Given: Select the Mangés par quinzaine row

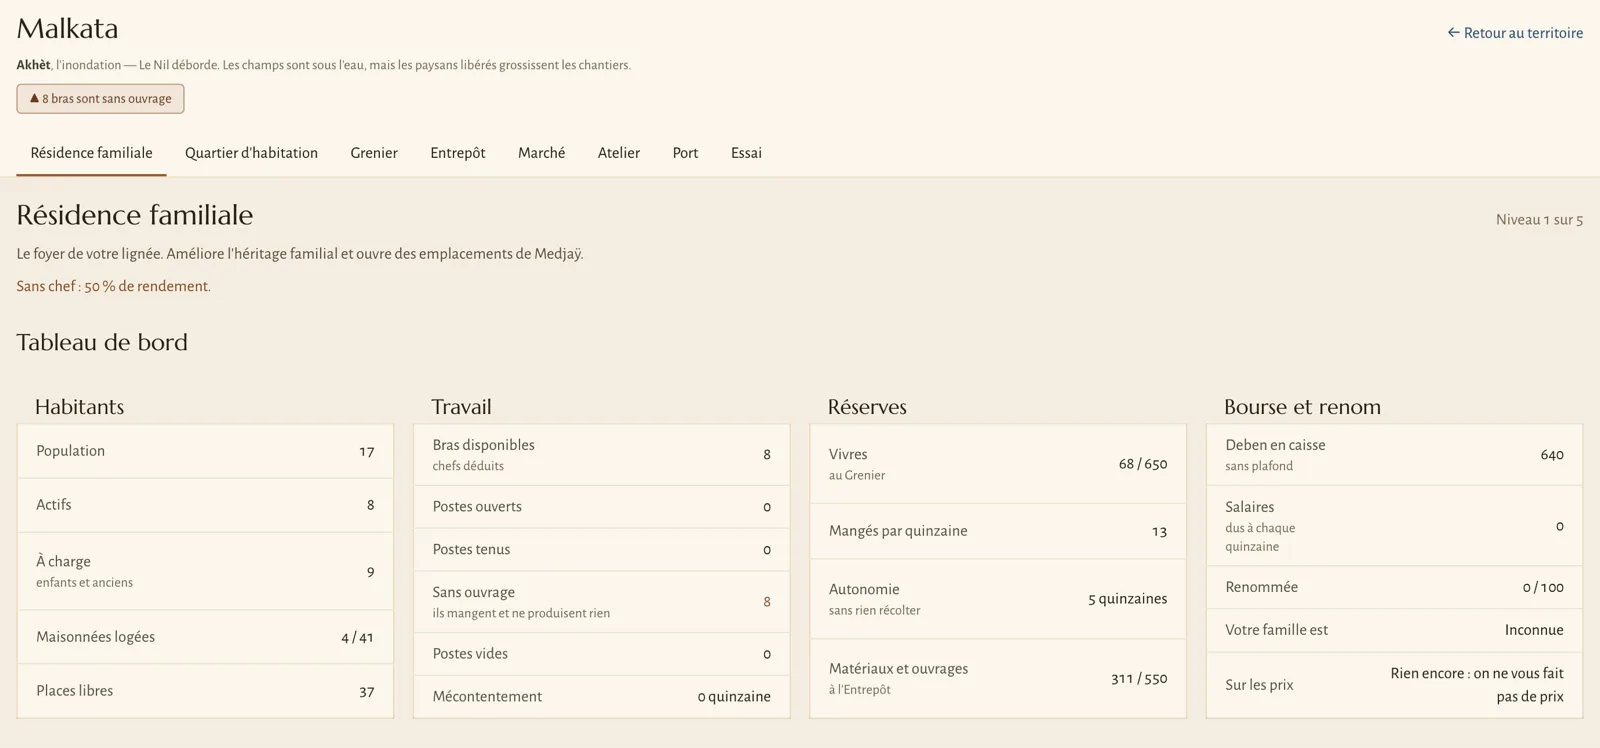Looking at the screenshot, I should [998, 531].
